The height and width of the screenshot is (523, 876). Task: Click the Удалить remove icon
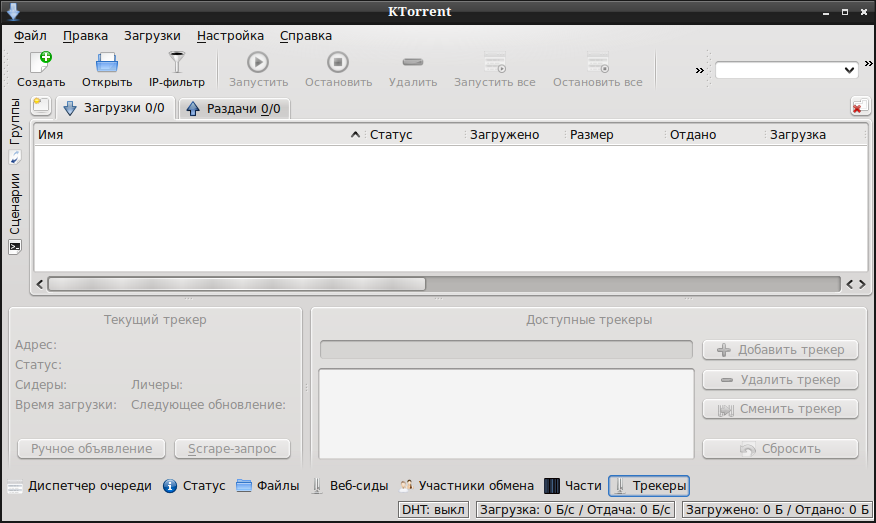coord(413,62)
